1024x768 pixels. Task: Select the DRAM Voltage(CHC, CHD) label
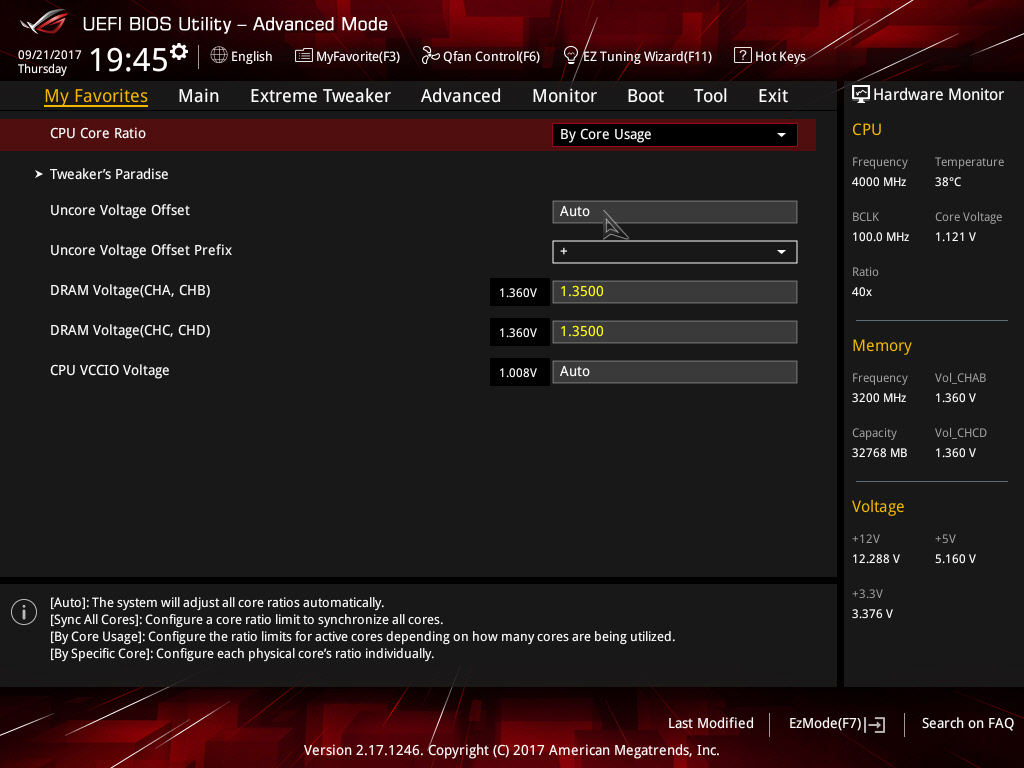click(130, 330)
